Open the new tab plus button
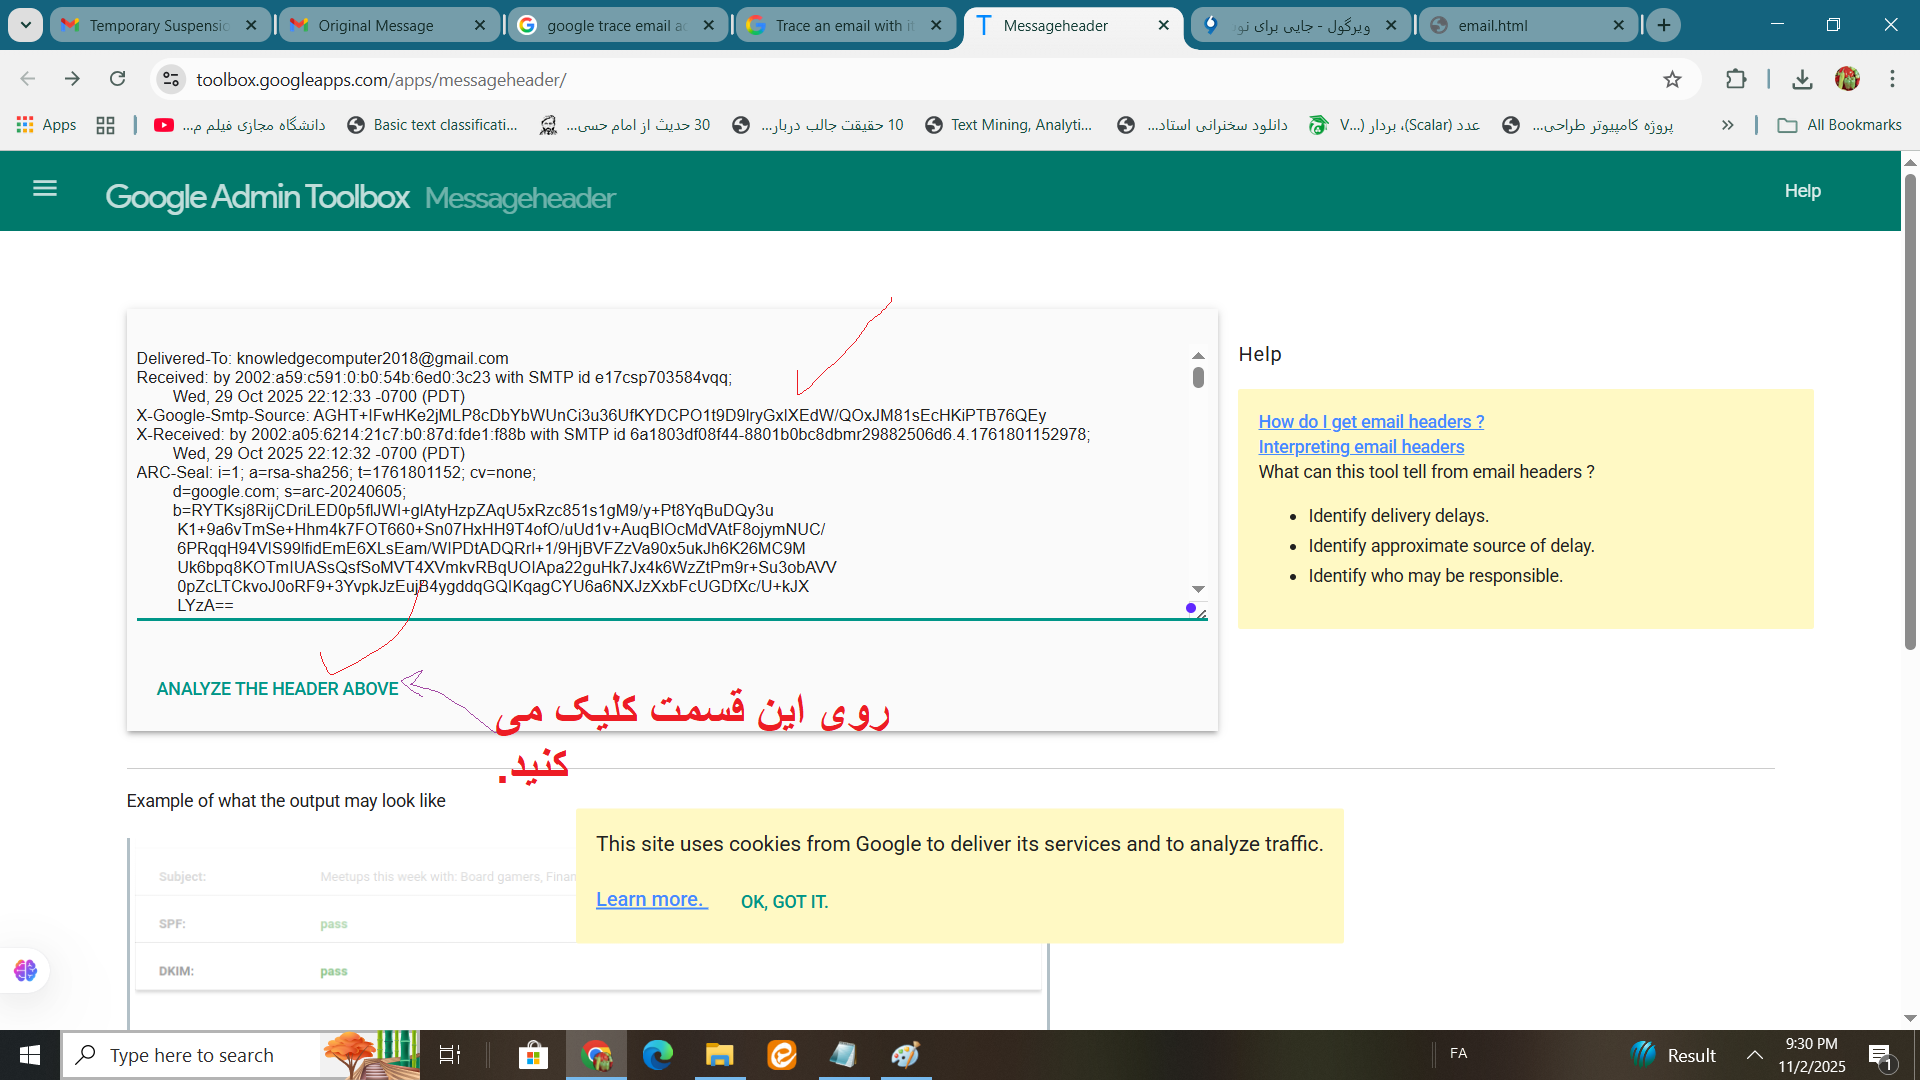 point(1664,25)
